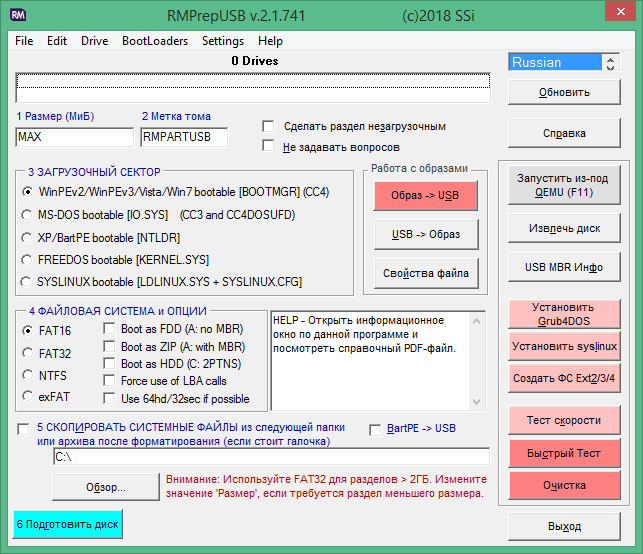Click the cyan '6 Подготовить диск' button
The height and width of the screenshot is (554, 643).
coord(67,524)
